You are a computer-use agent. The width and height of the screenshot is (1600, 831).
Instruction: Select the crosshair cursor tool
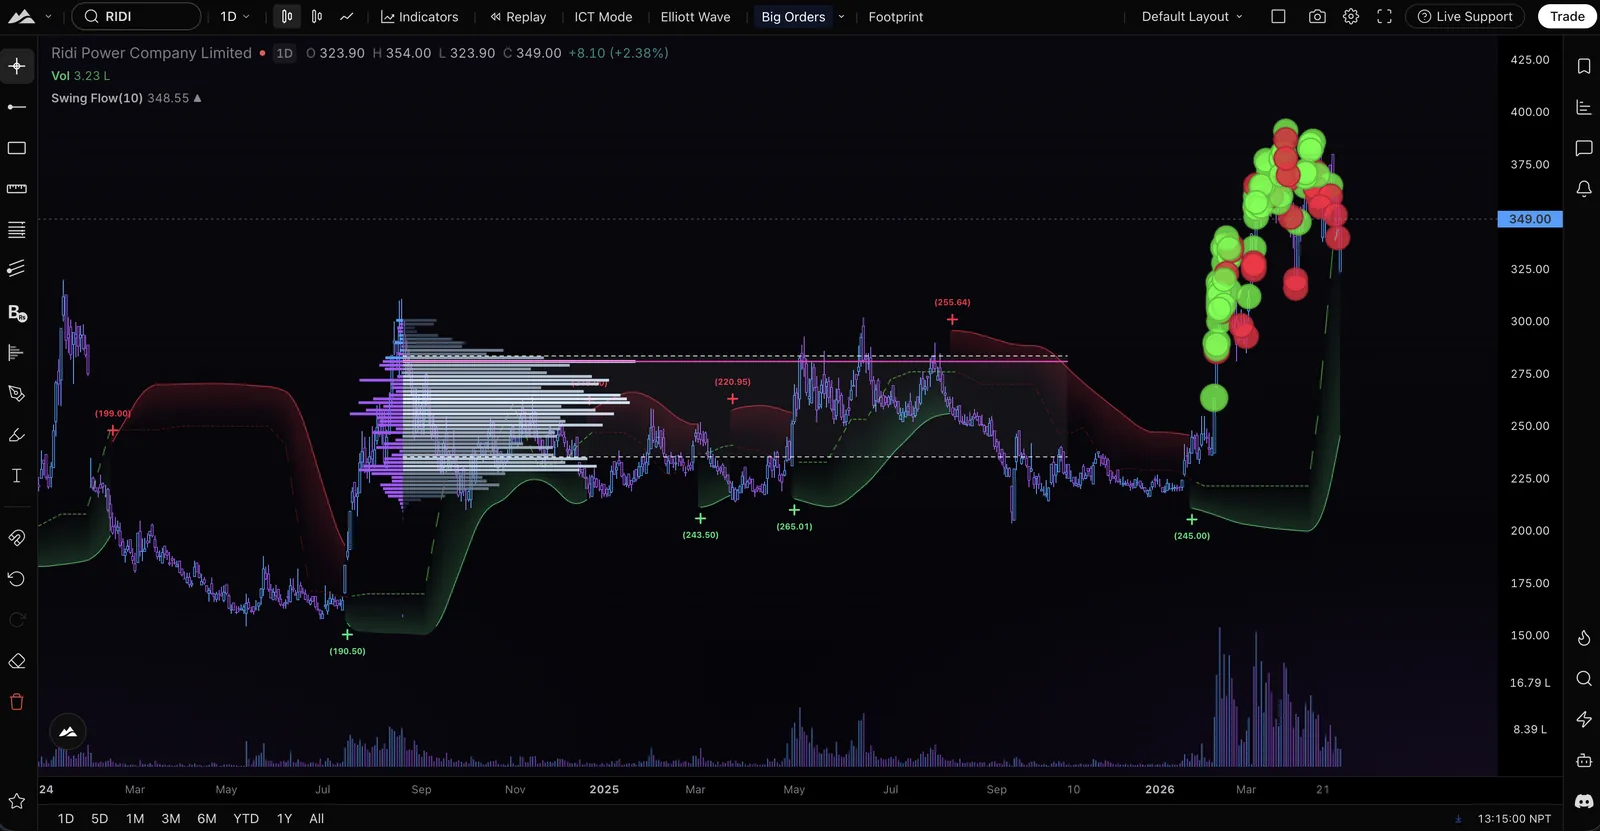[x=17, y=66]
